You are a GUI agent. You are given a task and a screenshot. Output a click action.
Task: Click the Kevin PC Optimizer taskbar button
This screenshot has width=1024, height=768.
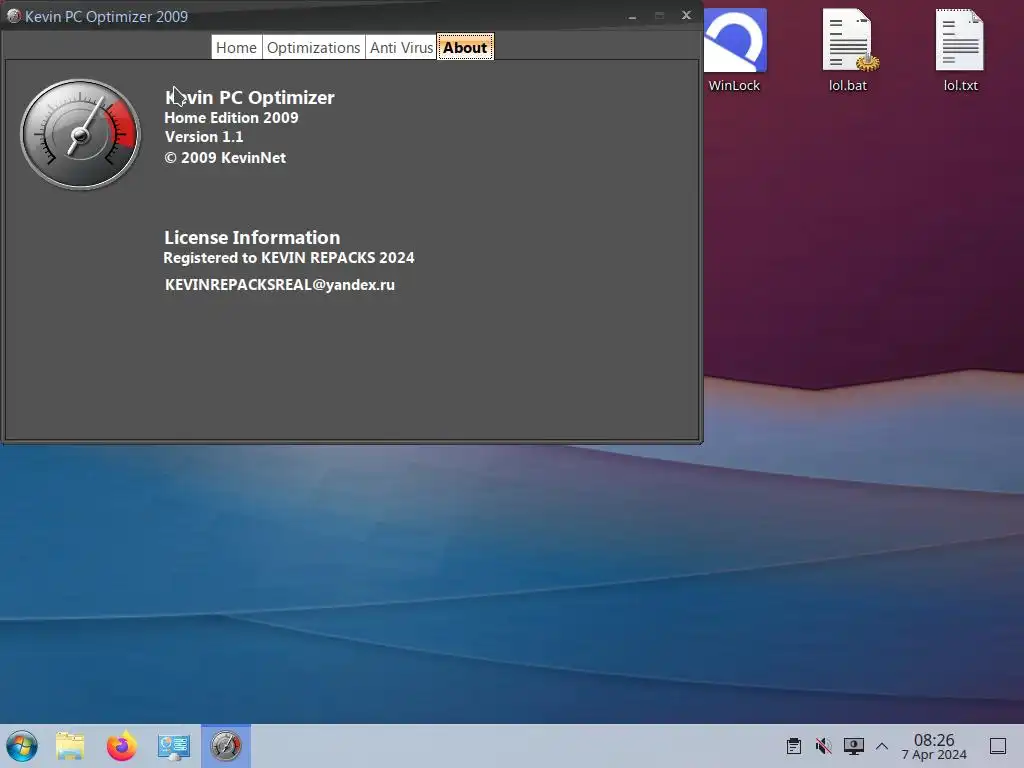[226, 746]
